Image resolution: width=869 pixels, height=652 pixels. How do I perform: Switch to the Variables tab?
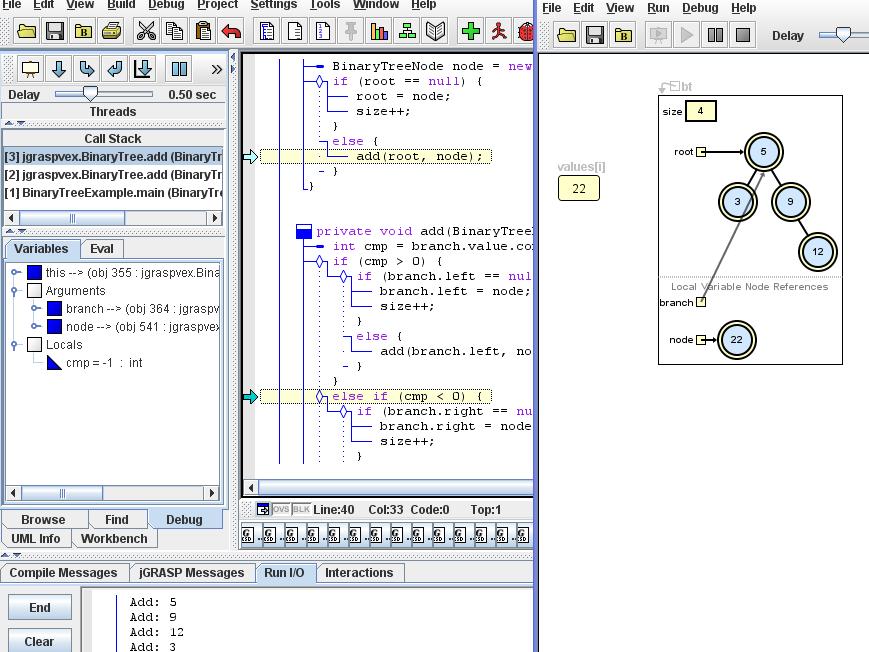pos(42,249)
